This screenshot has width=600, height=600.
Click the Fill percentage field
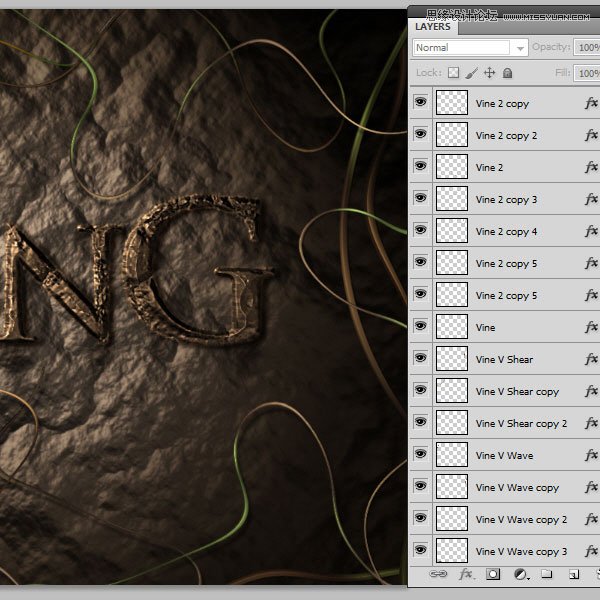click(587, 73)
